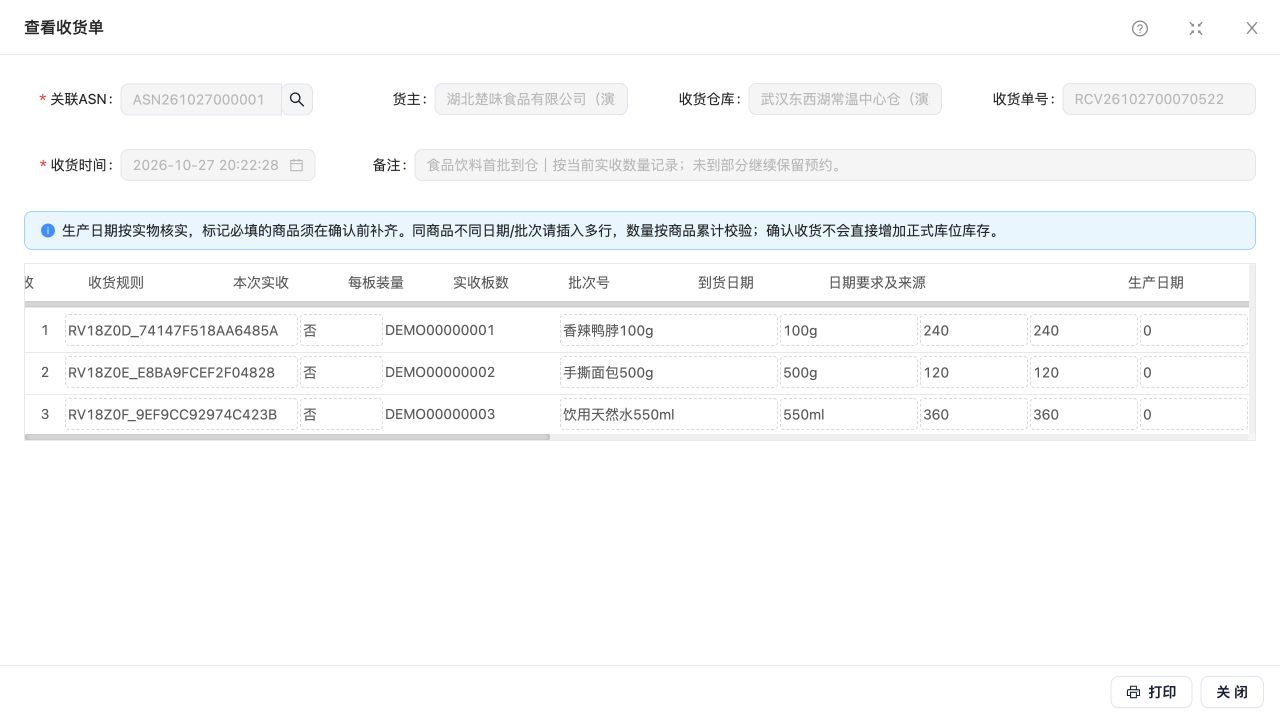Click row number 2 in the table
Image resolution: width=1280 pixels, height=720 pixels.
pyautogui.click(x=45, y=372)
